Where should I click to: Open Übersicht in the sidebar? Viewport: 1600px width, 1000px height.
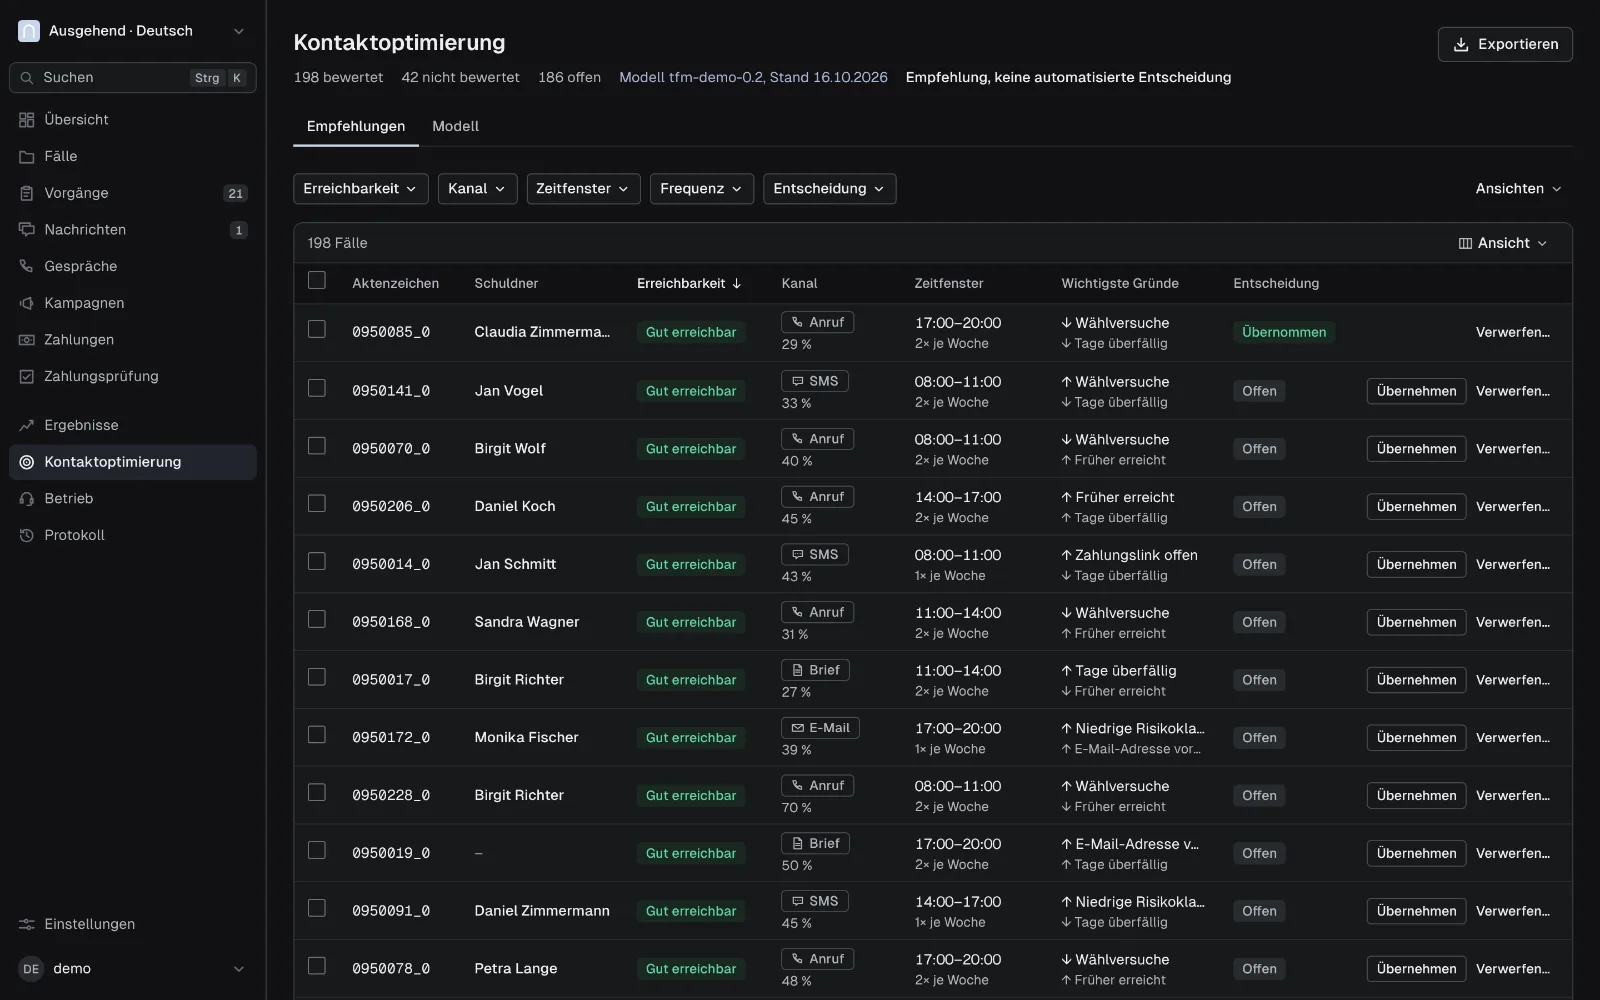coord(132,120)
